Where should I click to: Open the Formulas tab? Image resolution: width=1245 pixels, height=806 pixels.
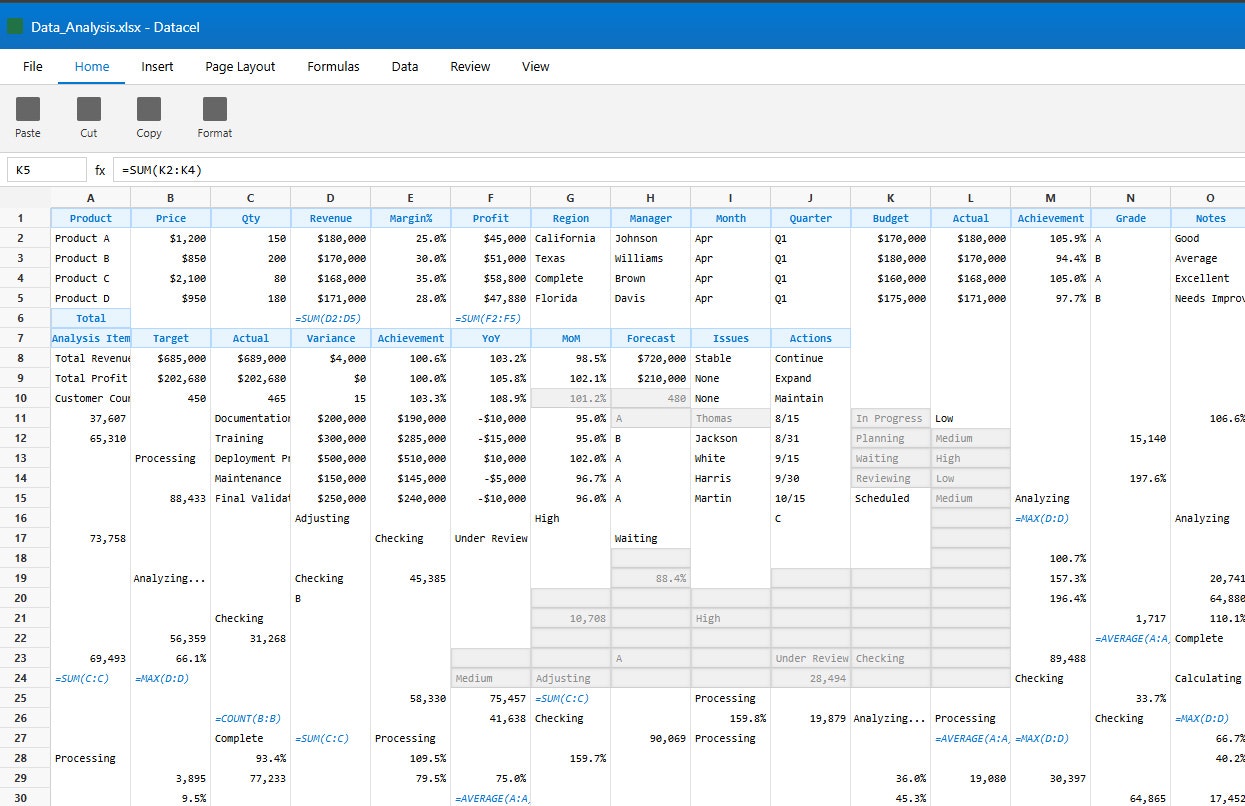click(x=333, y=67)
